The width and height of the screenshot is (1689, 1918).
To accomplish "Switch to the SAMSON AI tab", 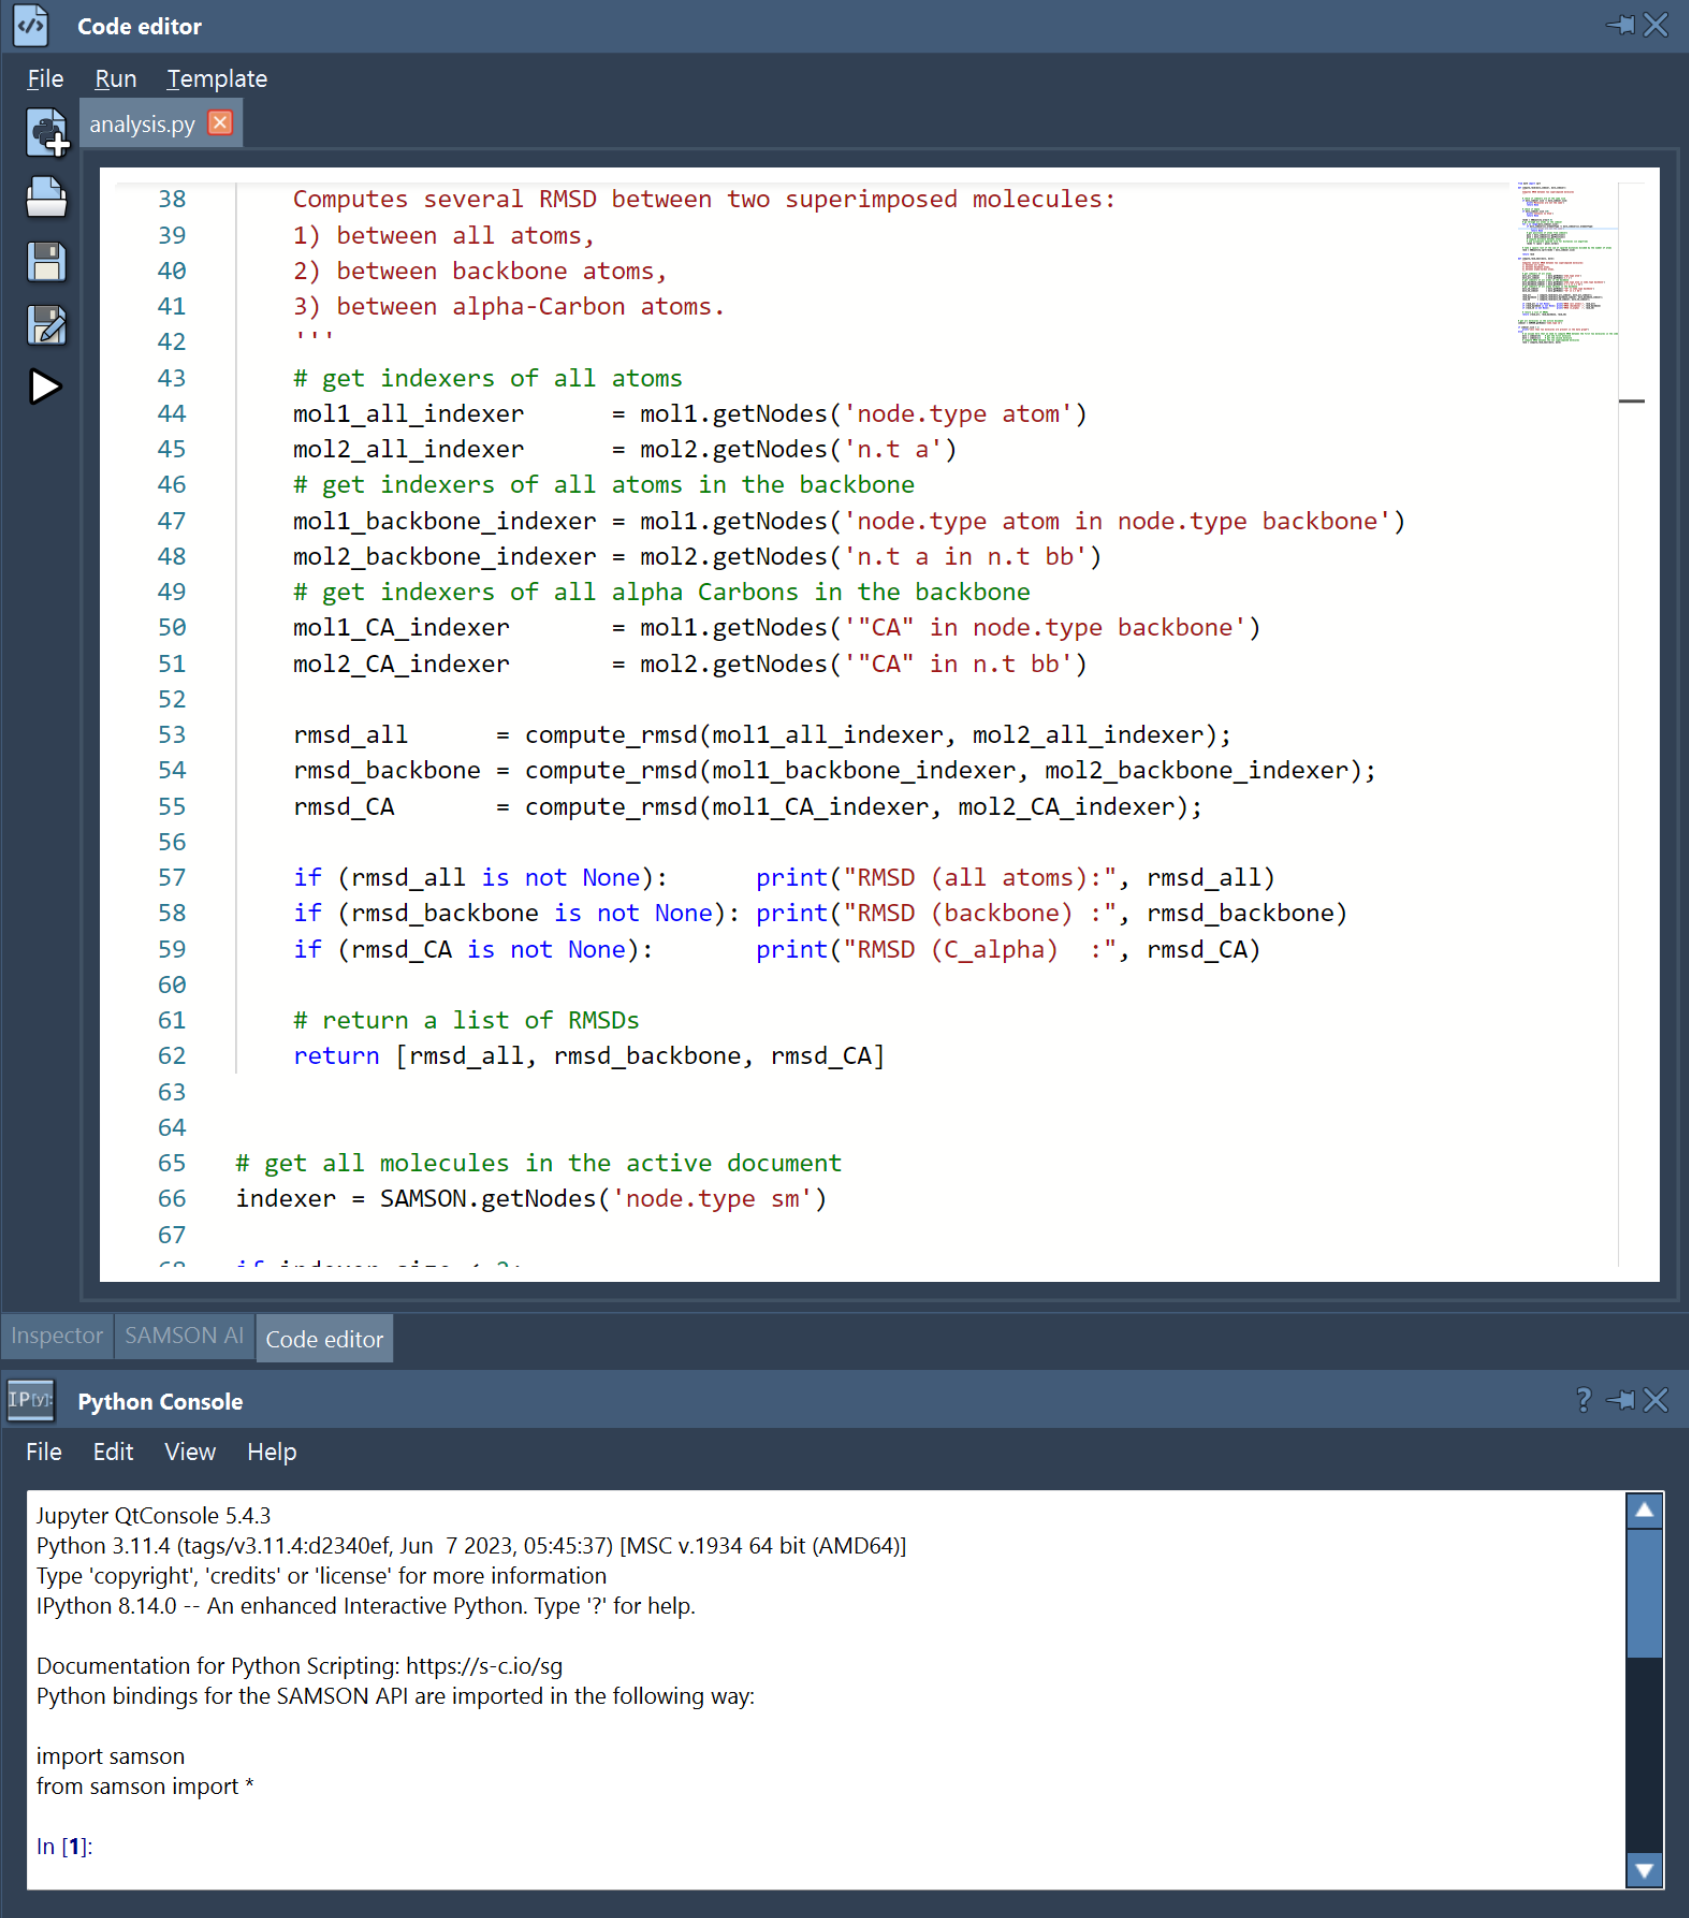I will 184,1335.
